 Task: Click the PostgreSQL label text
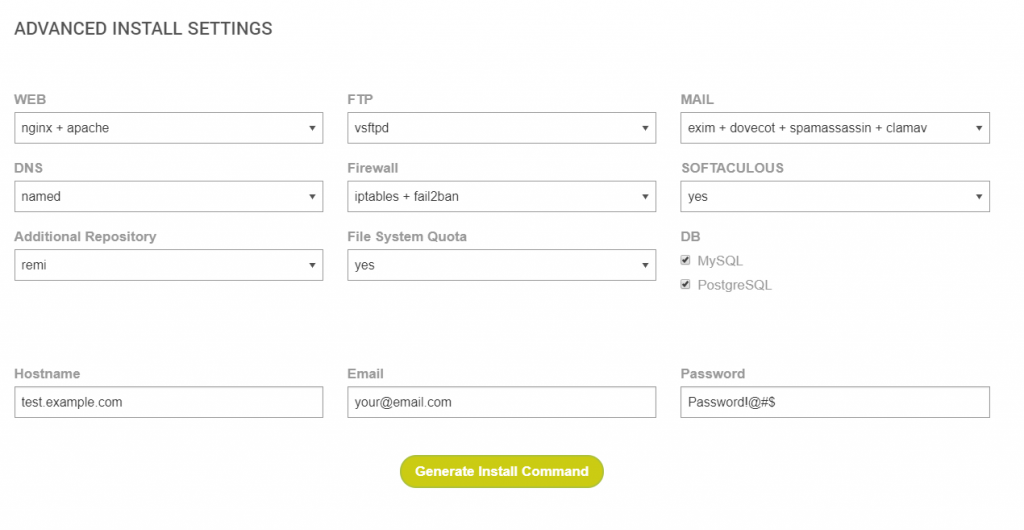click(x=734, y=285)
